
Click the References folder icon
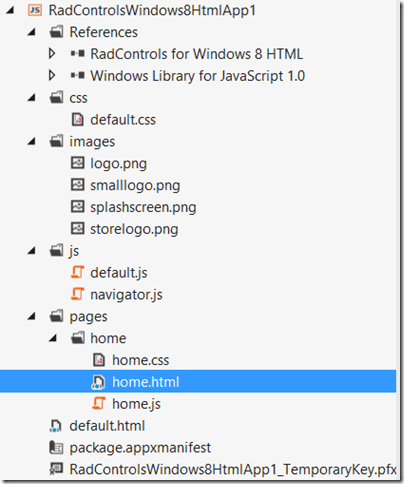tap(56, 32)
